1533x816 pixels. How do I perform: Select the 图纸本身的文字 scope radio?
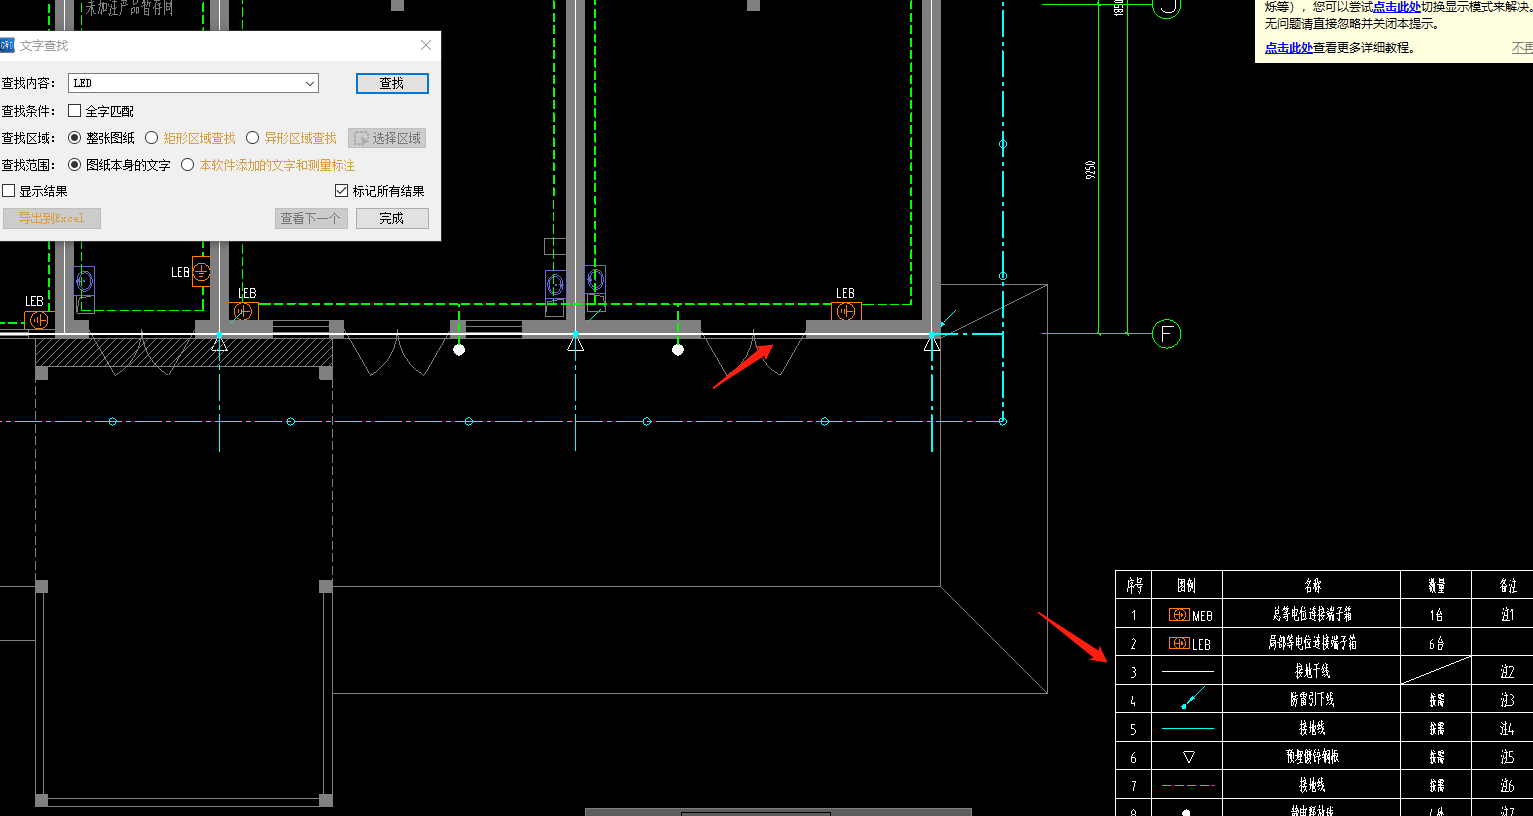point(75,165)
